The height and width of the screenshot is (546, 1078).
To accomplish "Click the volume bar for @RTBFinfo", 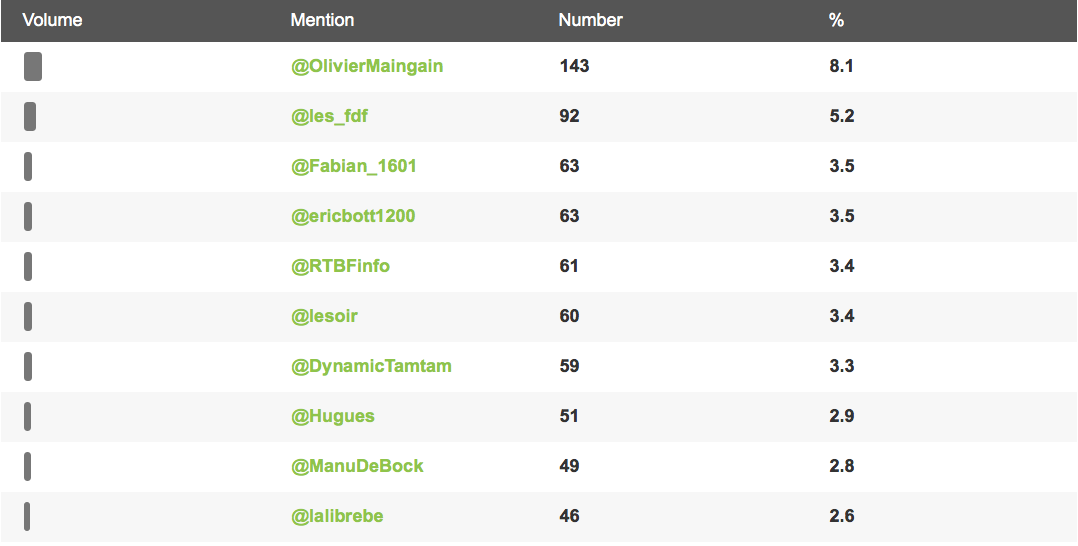I will click(x=28, y=266).
